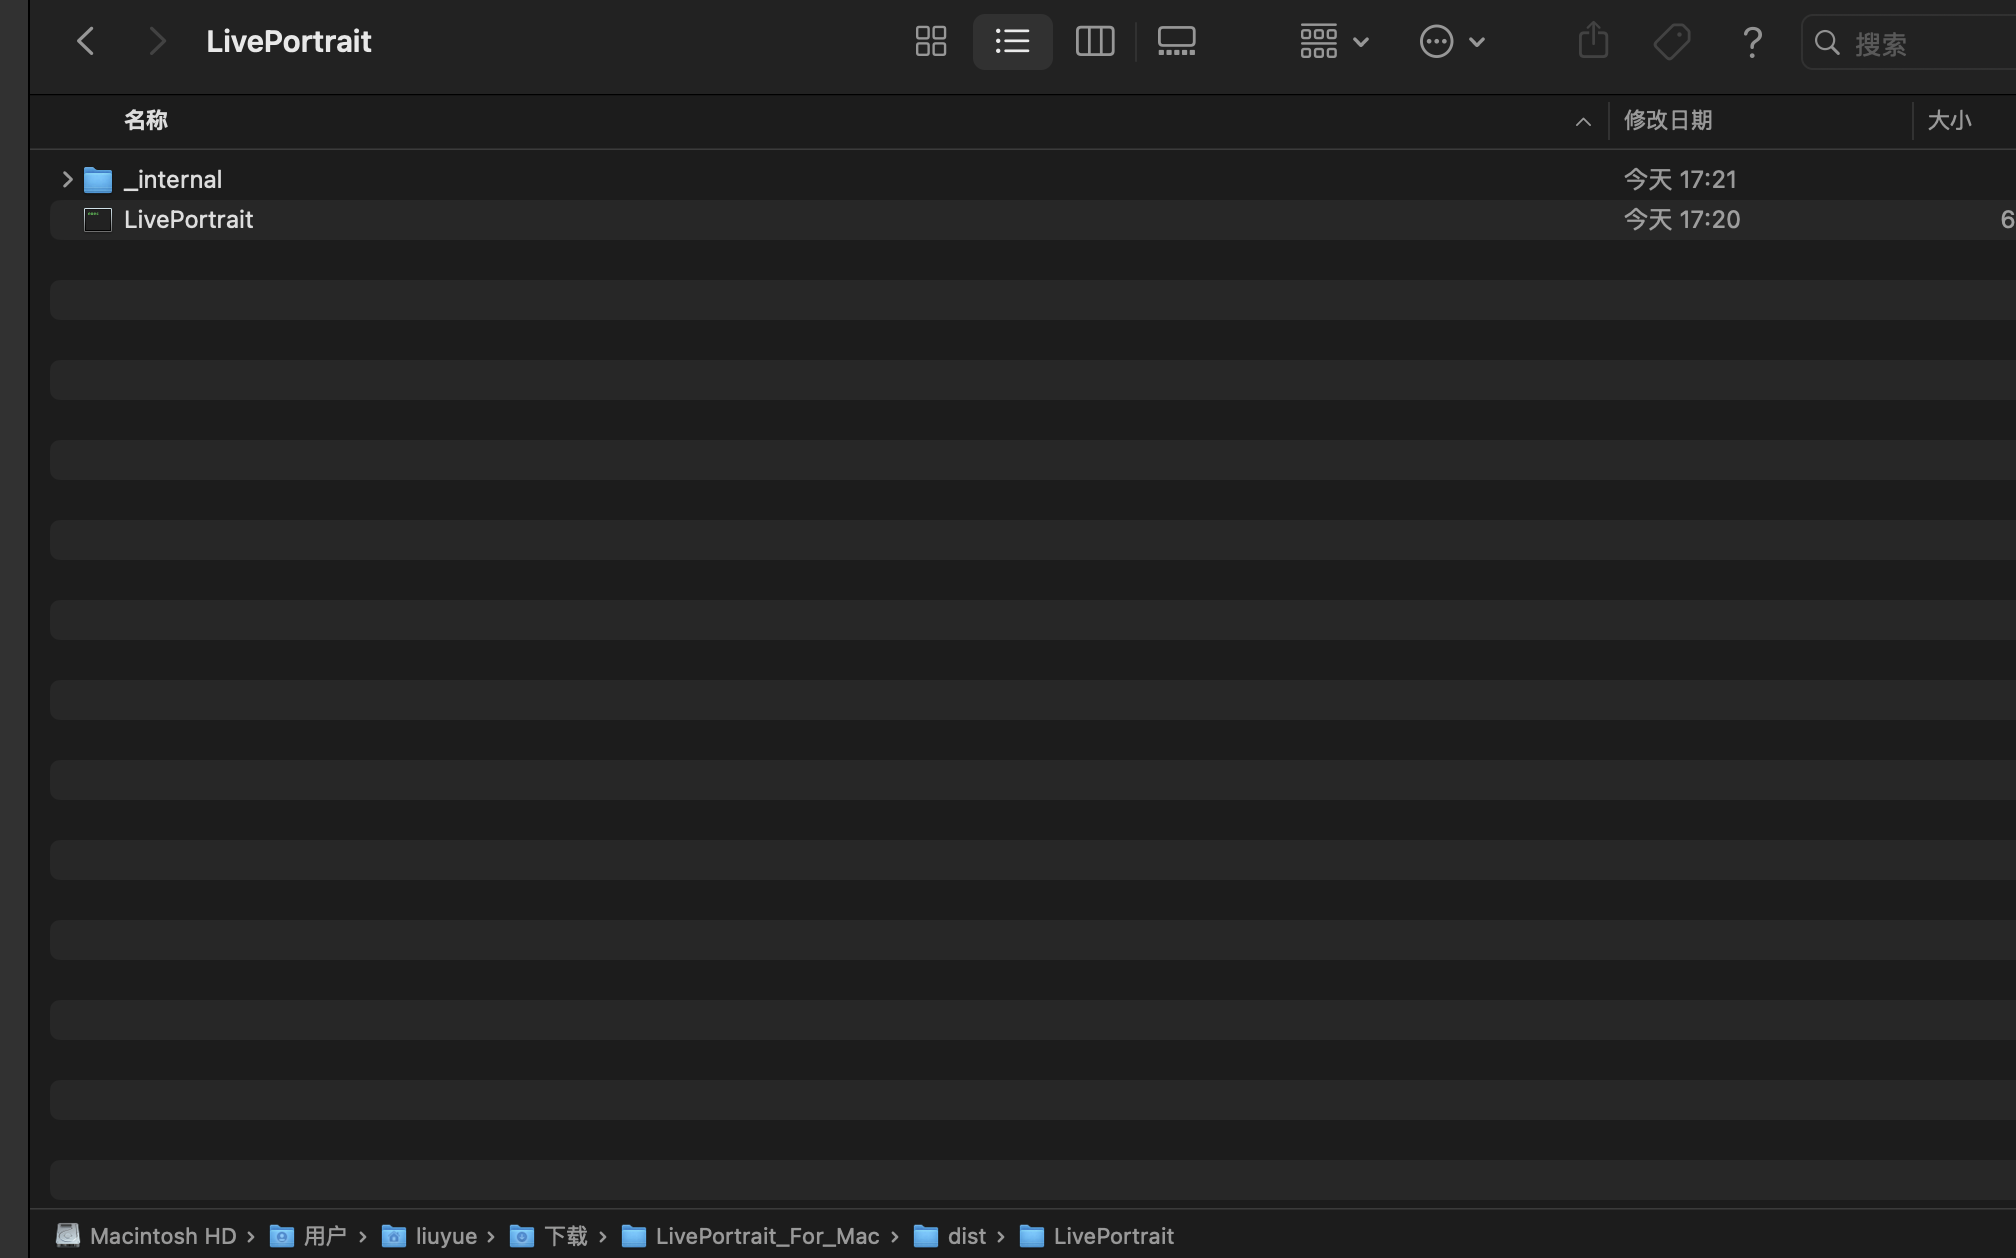Switch to icon grid view

coord(930,41)
